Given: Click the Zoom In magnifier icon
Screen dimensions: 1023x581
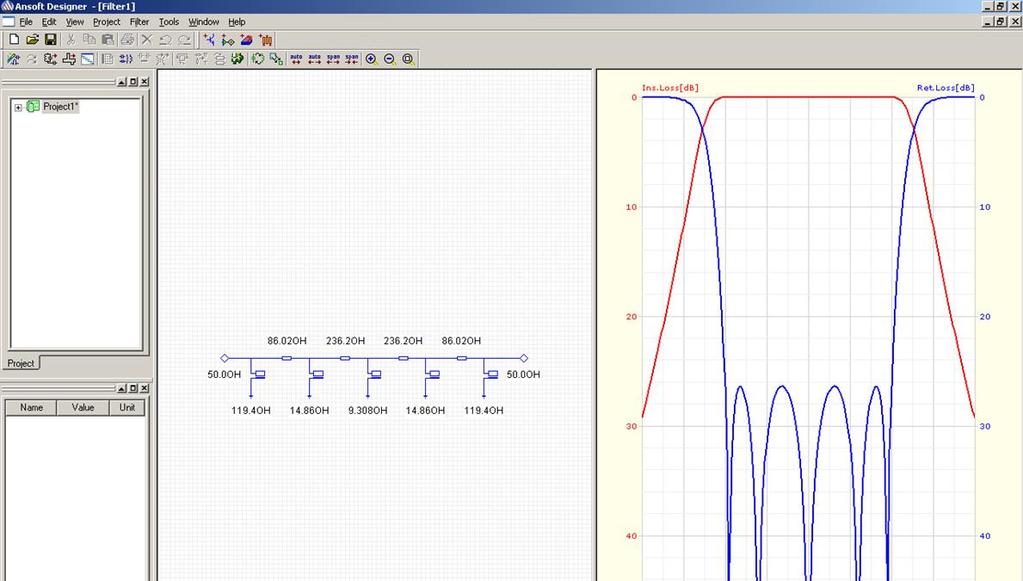Looking at the screenshot, I should pos(371,59).
